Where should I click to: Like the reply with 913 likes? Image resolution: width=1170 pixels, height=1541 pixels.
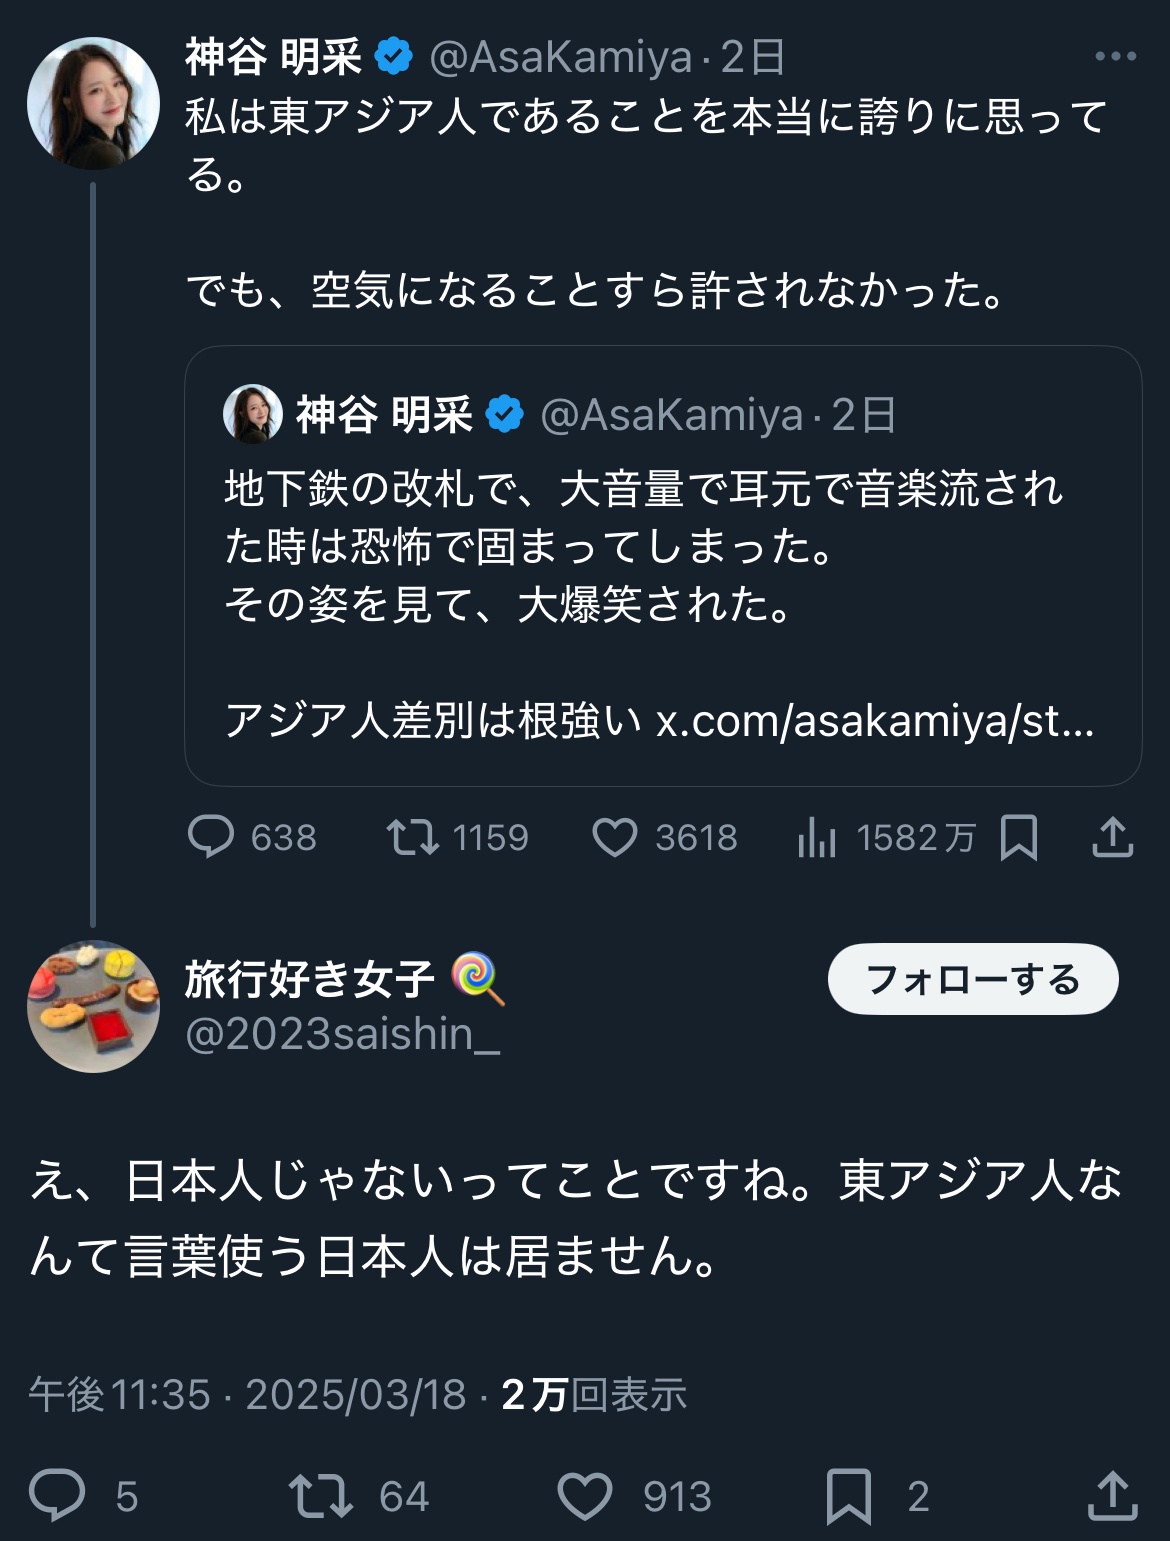coord(585,1496)
